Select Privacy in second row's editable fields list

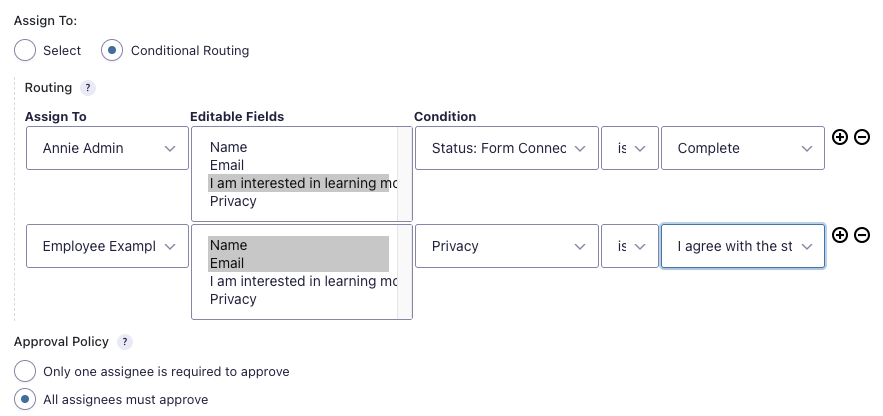pos(233,299)
